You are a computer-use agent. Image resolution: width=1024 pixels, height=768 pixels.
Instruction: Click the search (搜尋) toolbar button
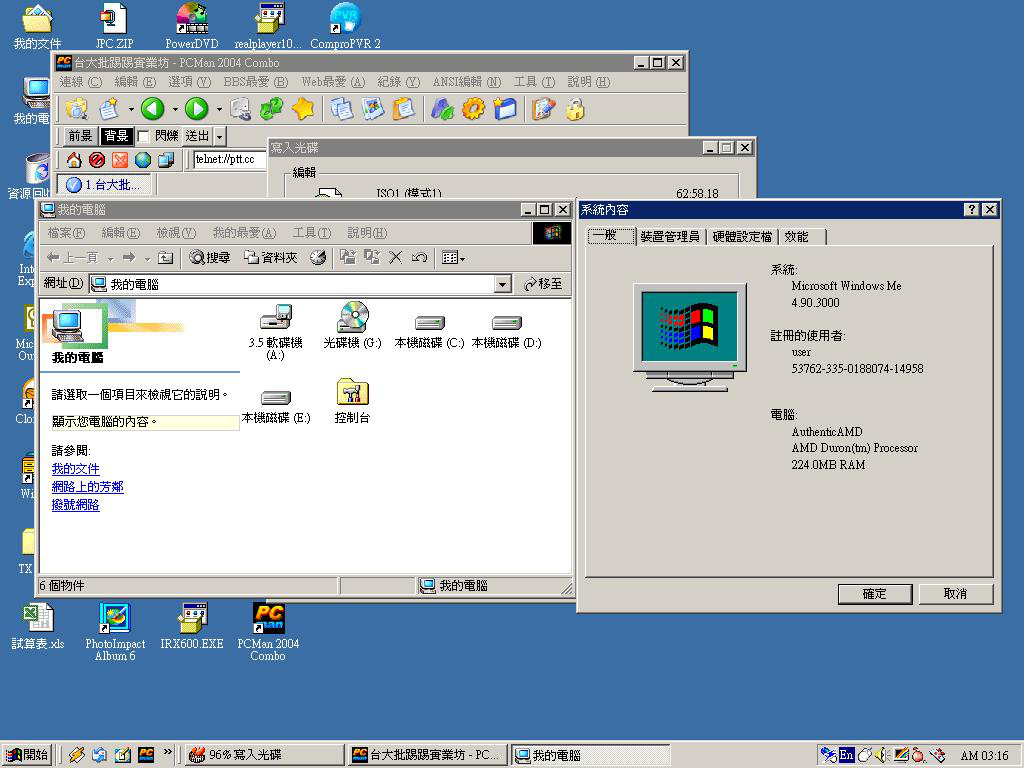(x=210, y=258)
